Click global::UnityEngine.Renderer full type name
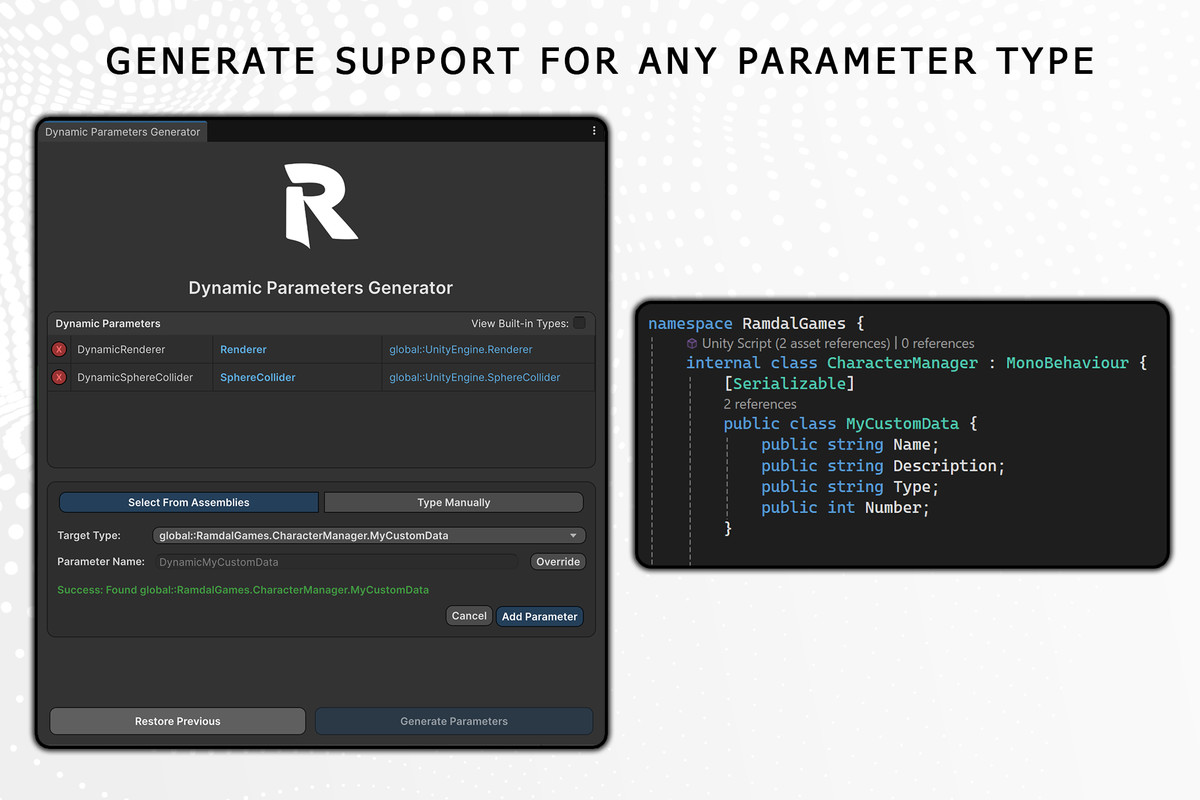This screenshot has height=800, width=1200. tap(461, 350)
